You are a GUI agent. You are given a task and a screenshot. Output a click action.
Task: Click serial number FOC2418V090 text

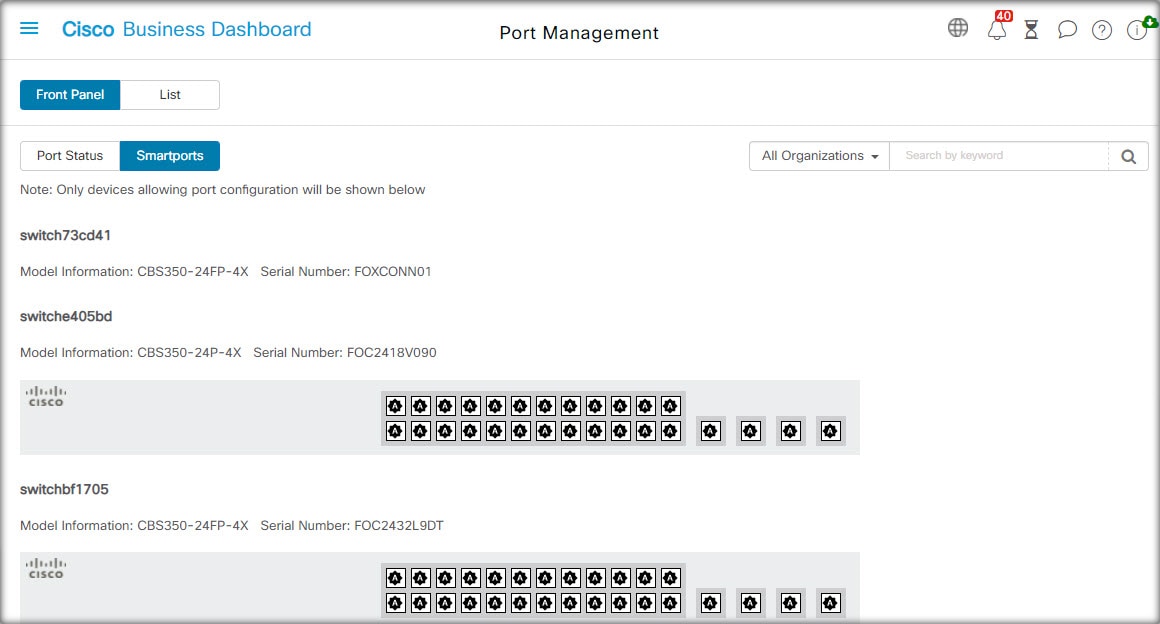[x=391, y=352]
